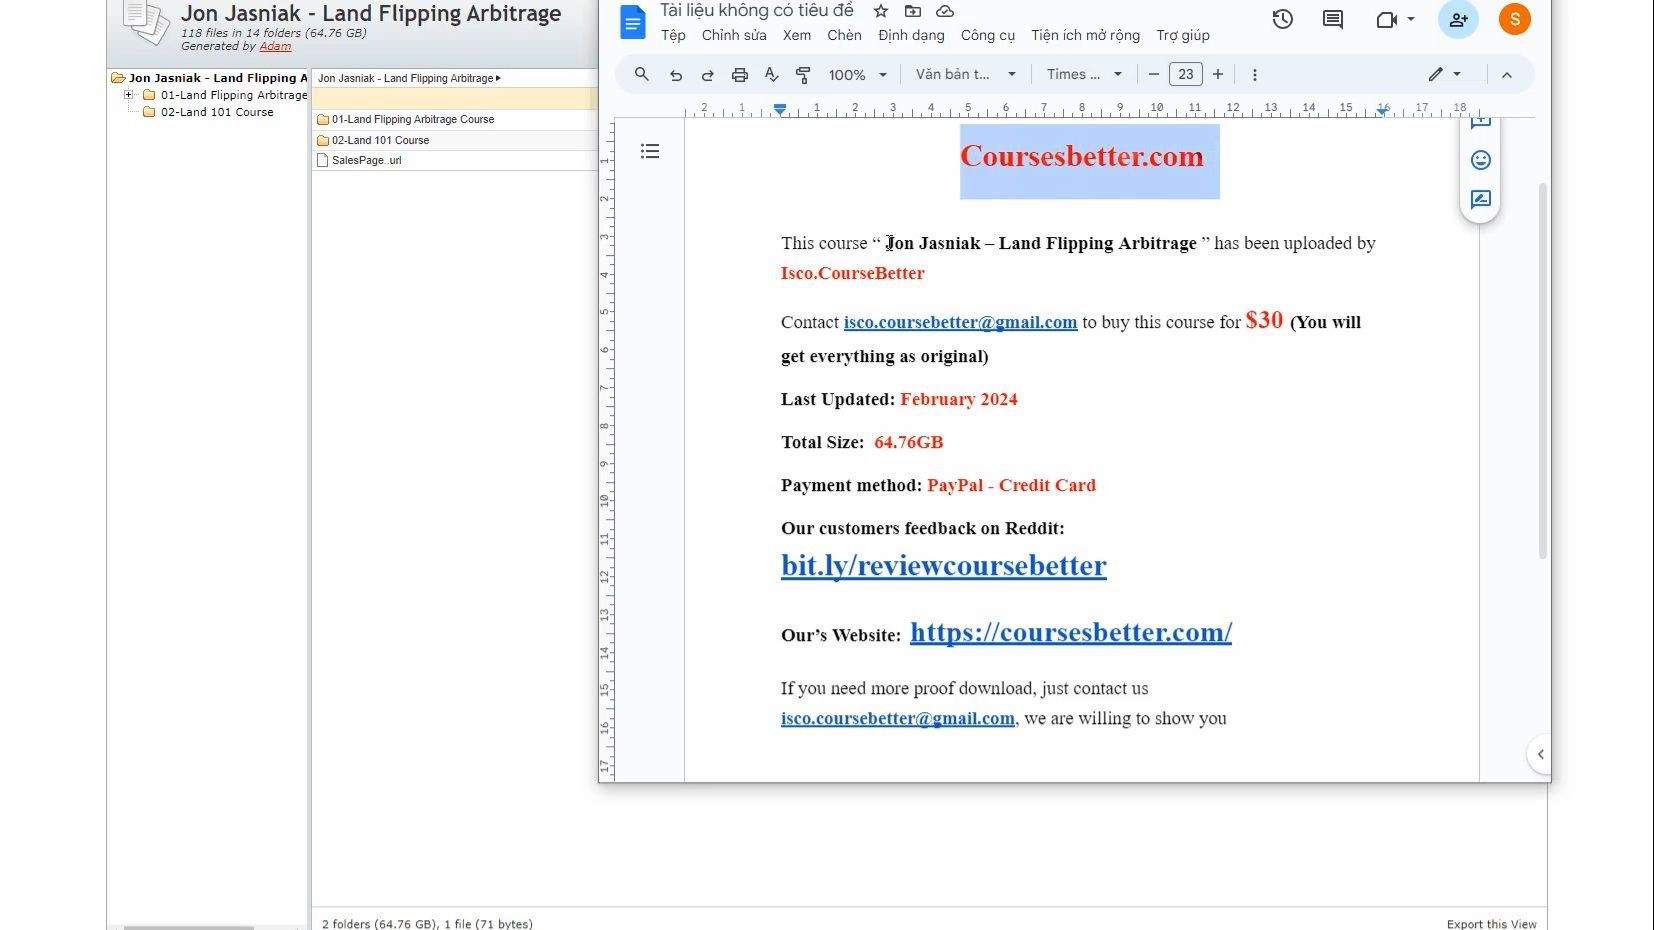Print the document
Viewport: 1654px width, 930px height.
point(740,75)
